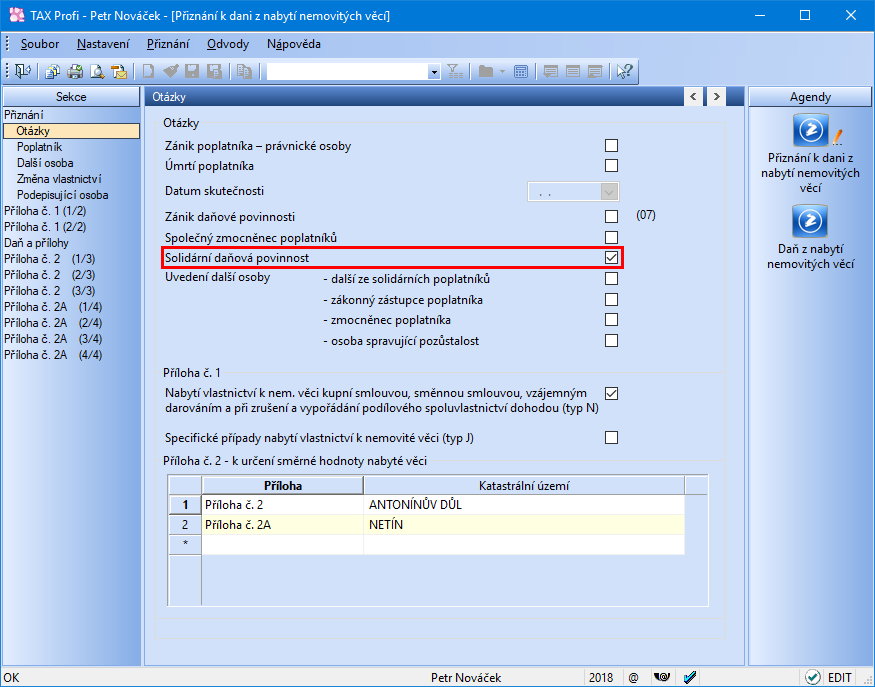Screen dimensions: 875x687
Task: Open Příloha č. 2 (3/3) section
Action: click(x=49, y=291)
